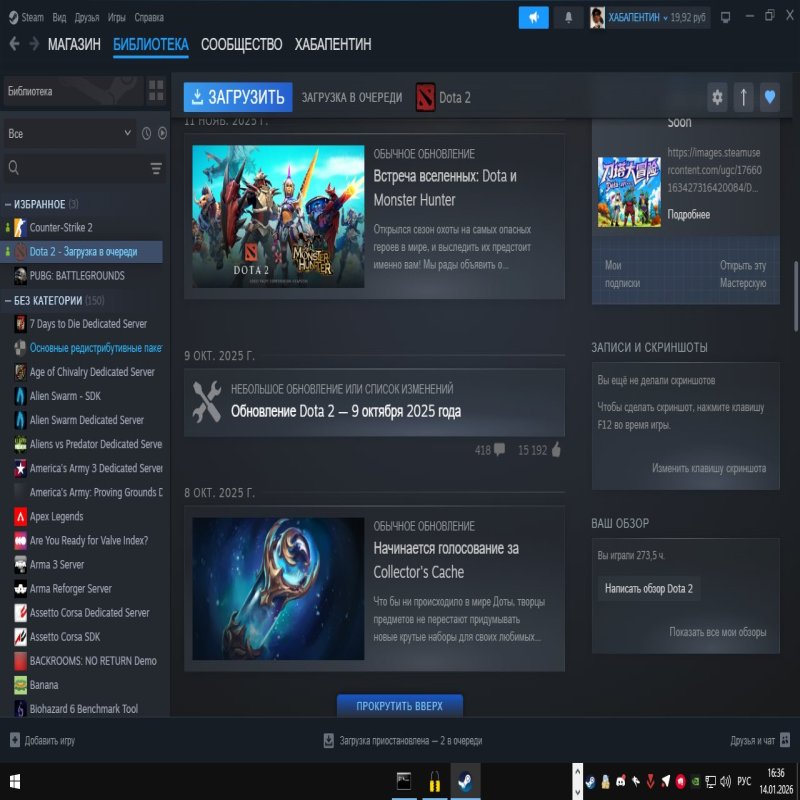The width and height of the screenshot is (800, 800).
Task: Toggle the notification bell icon
Action: (x=570, y=16)
